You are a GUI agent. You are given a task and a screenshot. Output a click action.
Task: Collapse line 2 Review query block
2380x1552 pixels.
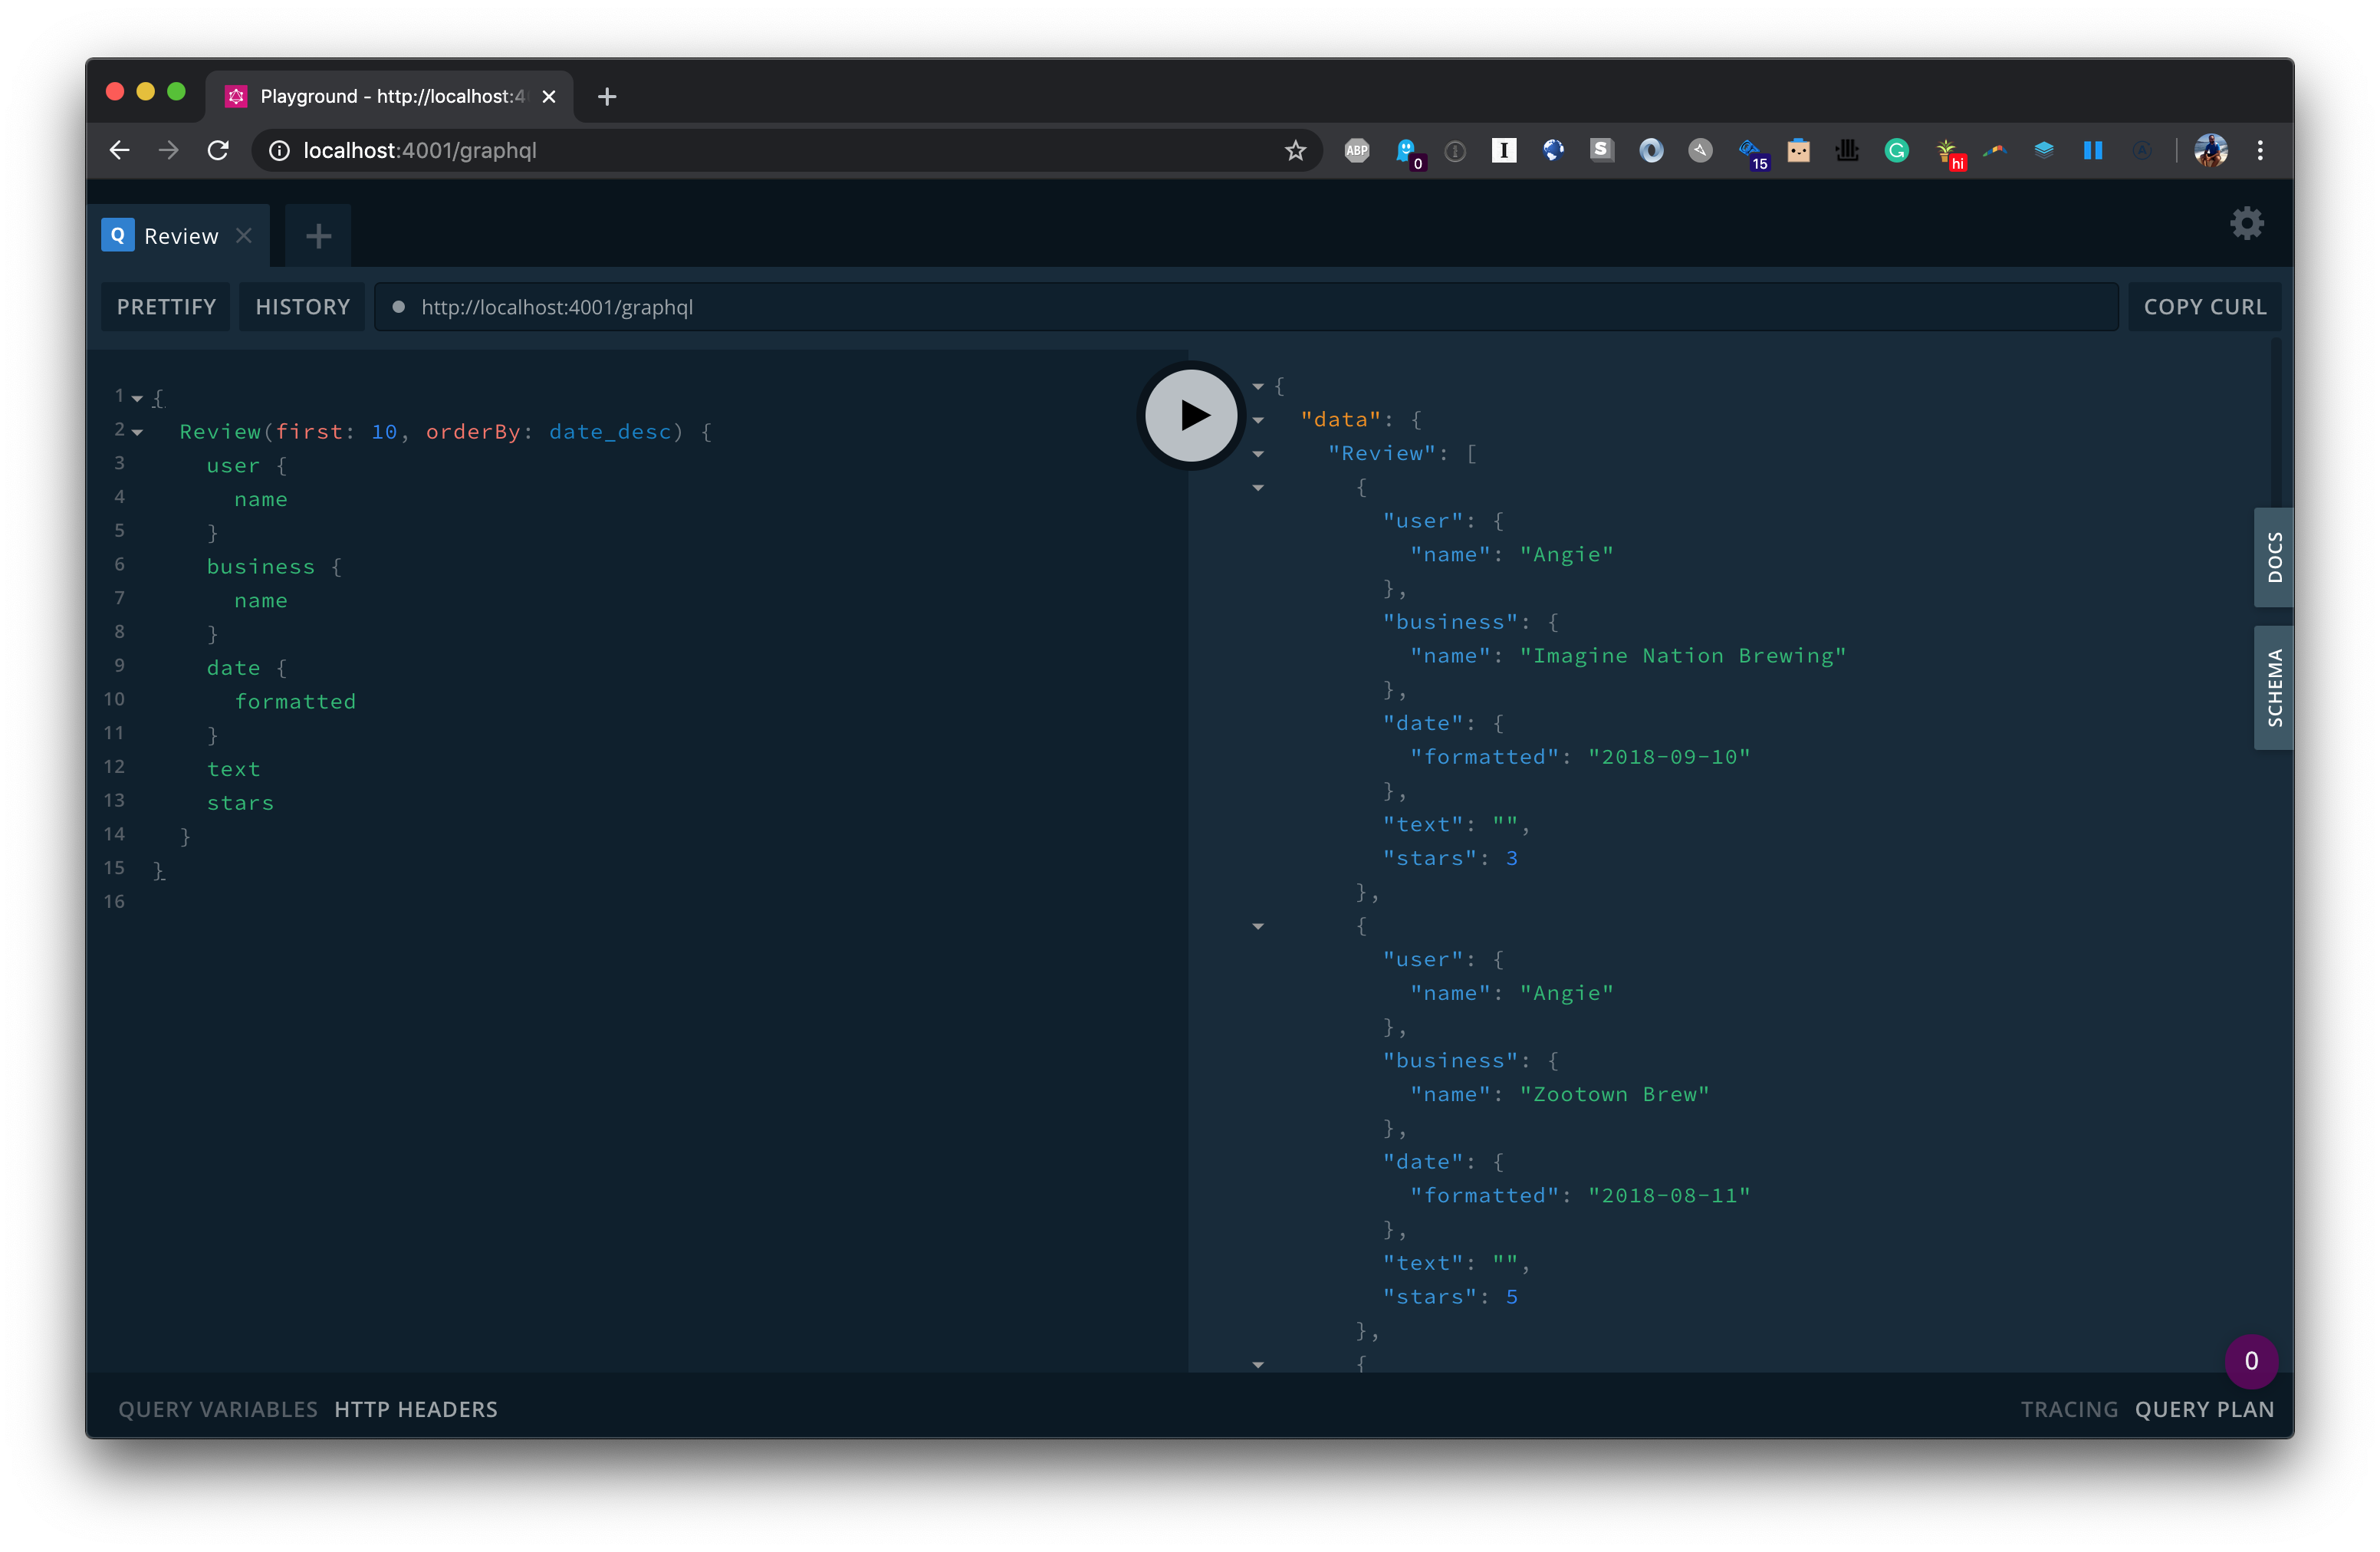click(x=138, y=432)
